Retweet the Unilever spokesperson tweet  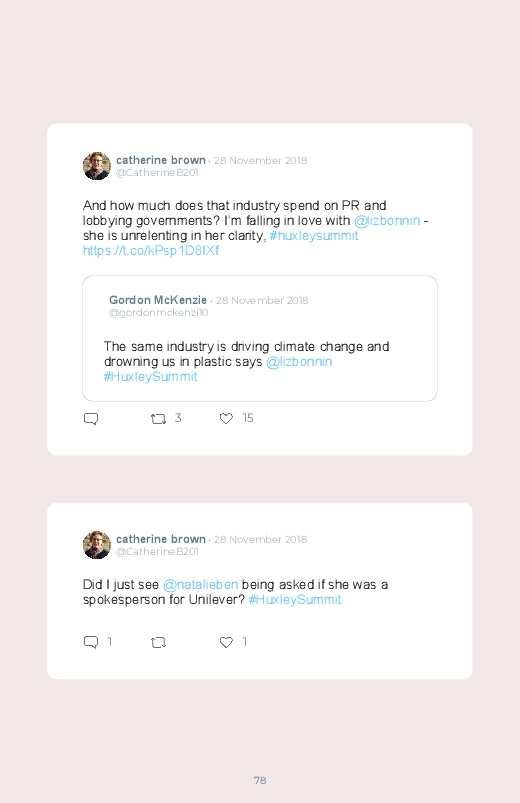click(x=158, y=642)
